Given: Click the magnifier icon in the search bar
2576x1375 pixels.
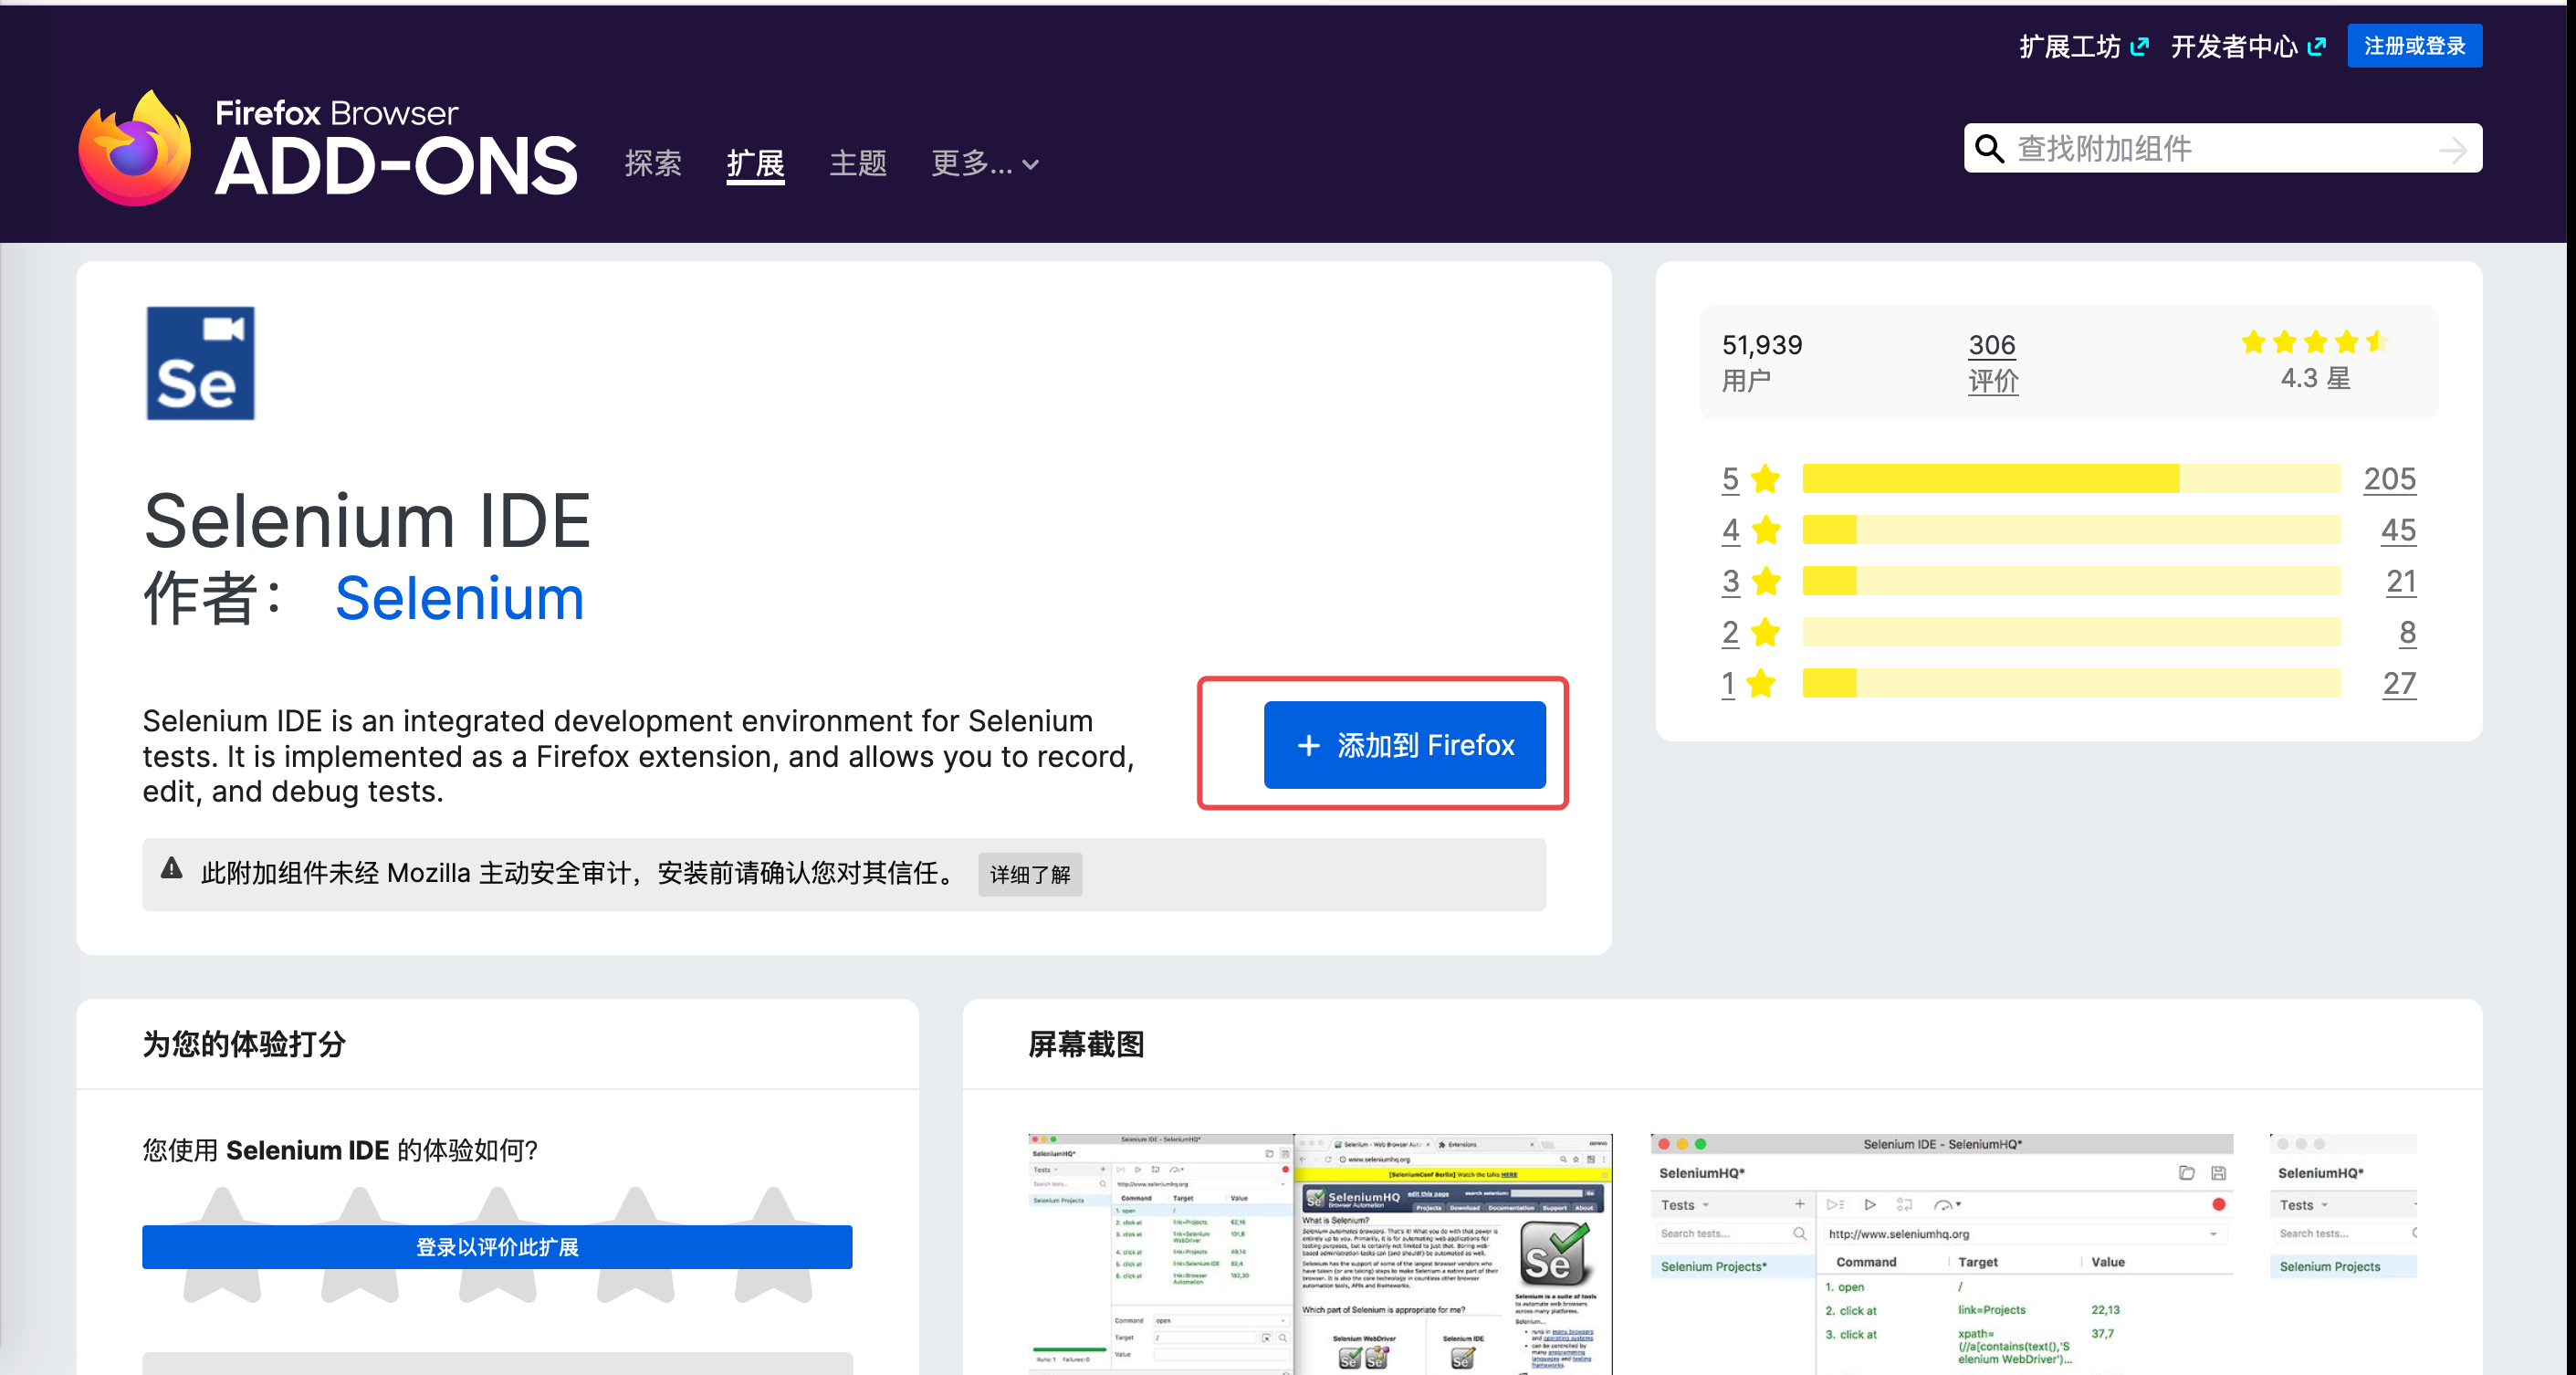Looking at the screenshot, I should [x=1989, y=148].
